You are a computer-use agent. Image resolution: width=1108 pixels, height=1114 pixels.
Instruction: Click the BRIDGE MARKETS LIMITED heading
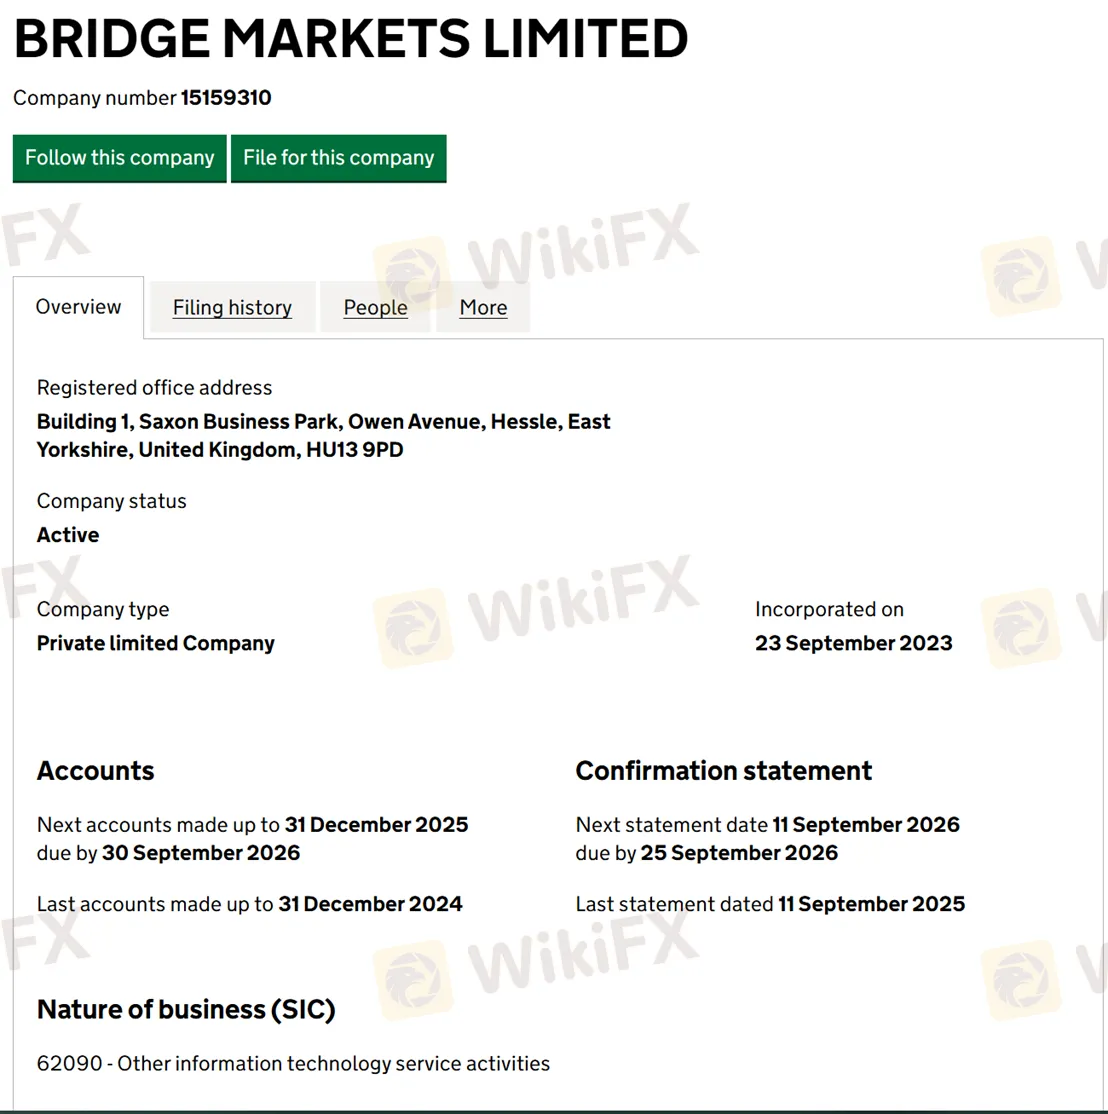(x=350, y=40)
